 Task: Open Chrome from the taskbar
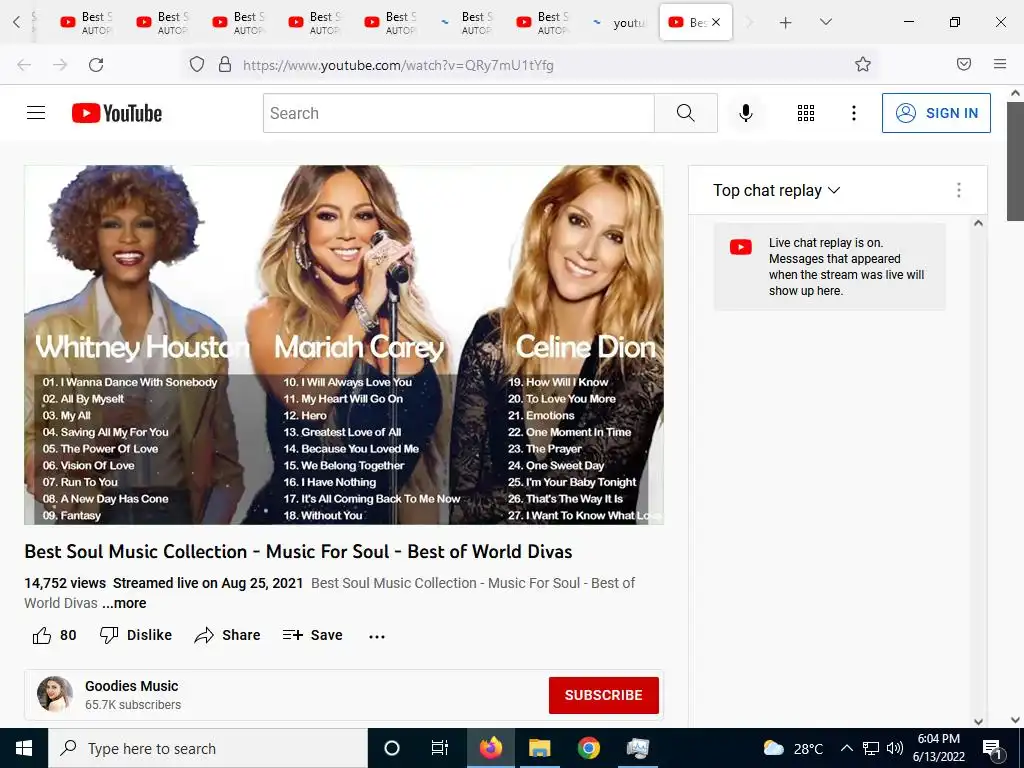(588, 748)
